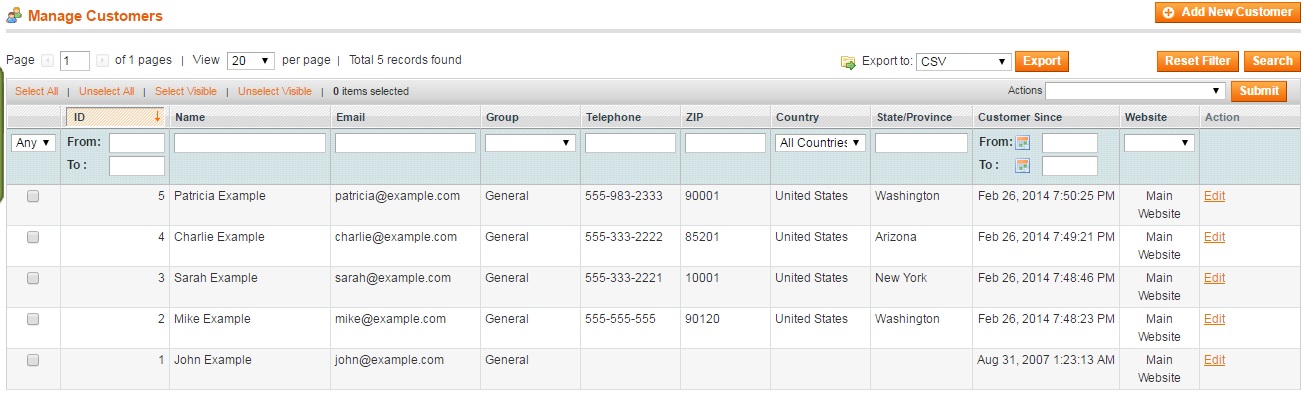Click Edit link for Mike Example
Viewport: 1305px width, 399px height.
click(x=1214, y=319)
